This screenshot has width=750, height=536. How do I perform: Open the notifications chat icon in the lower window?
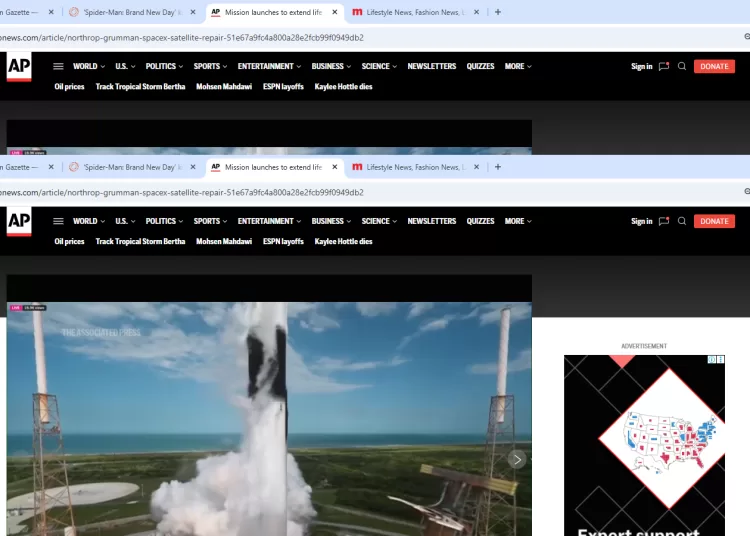pos(664,221)
